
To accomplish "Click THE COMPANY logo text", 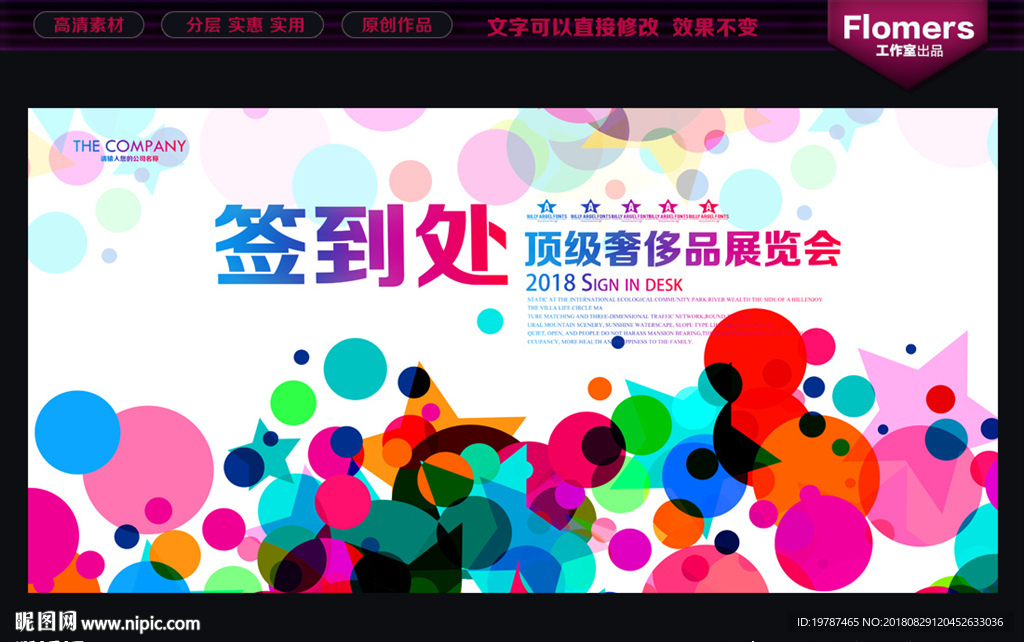I will [129, 146].
